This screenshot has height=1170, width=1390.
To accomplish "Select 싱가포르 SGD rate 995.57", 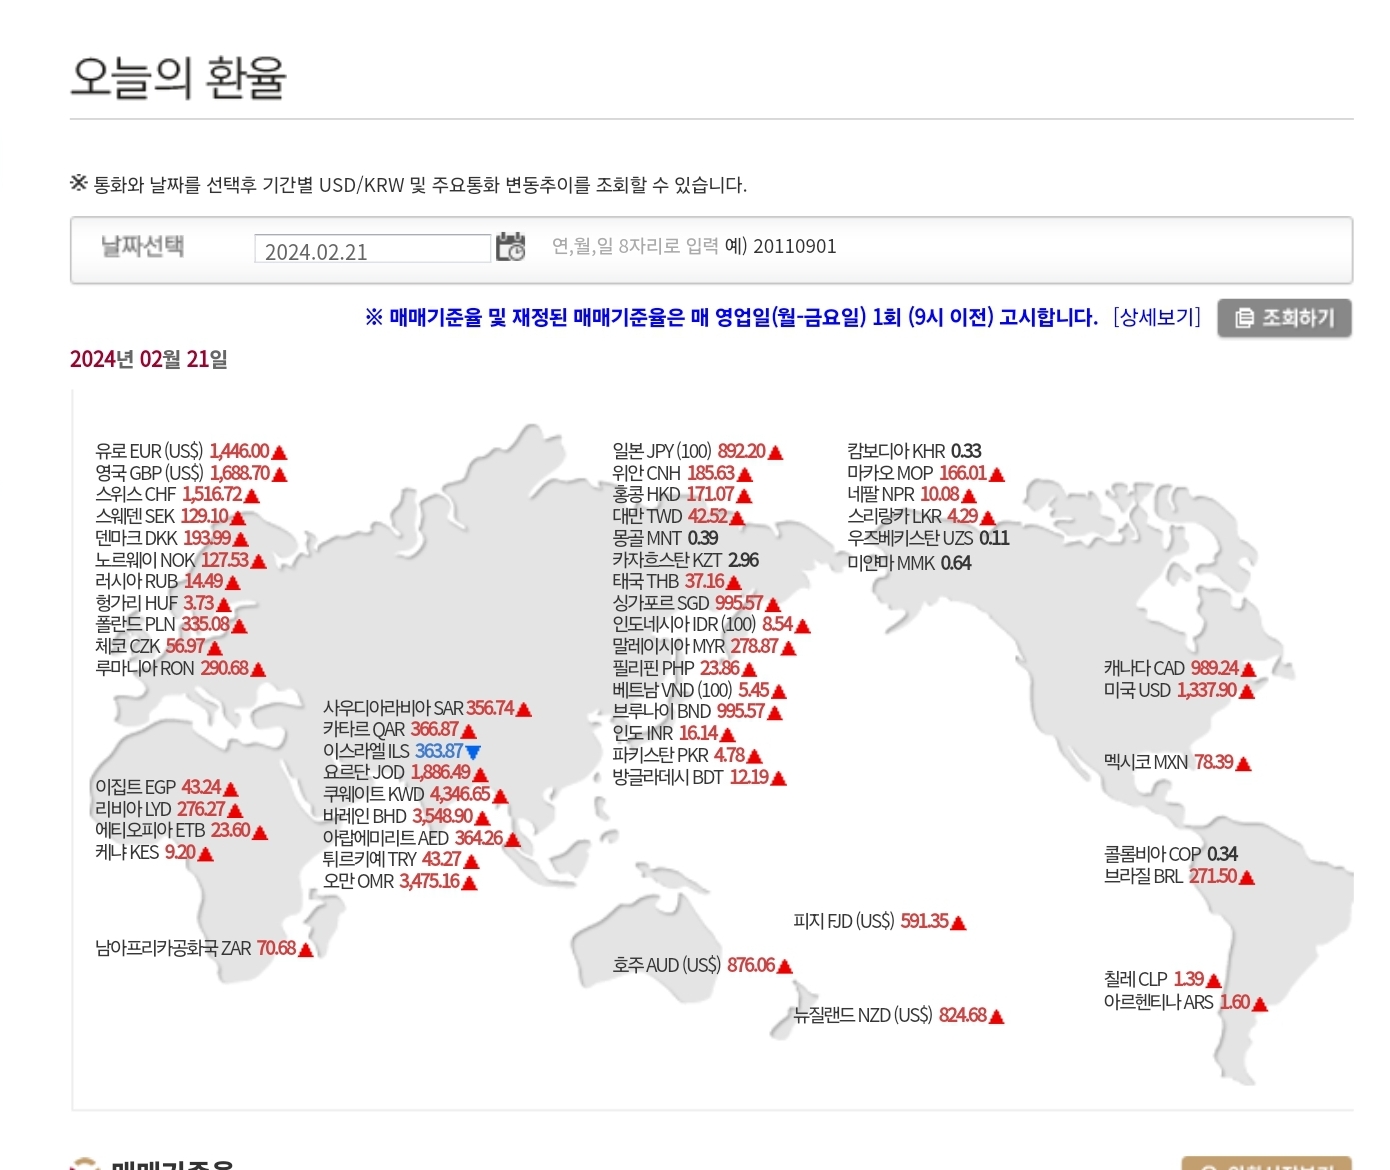I will 739,604.
